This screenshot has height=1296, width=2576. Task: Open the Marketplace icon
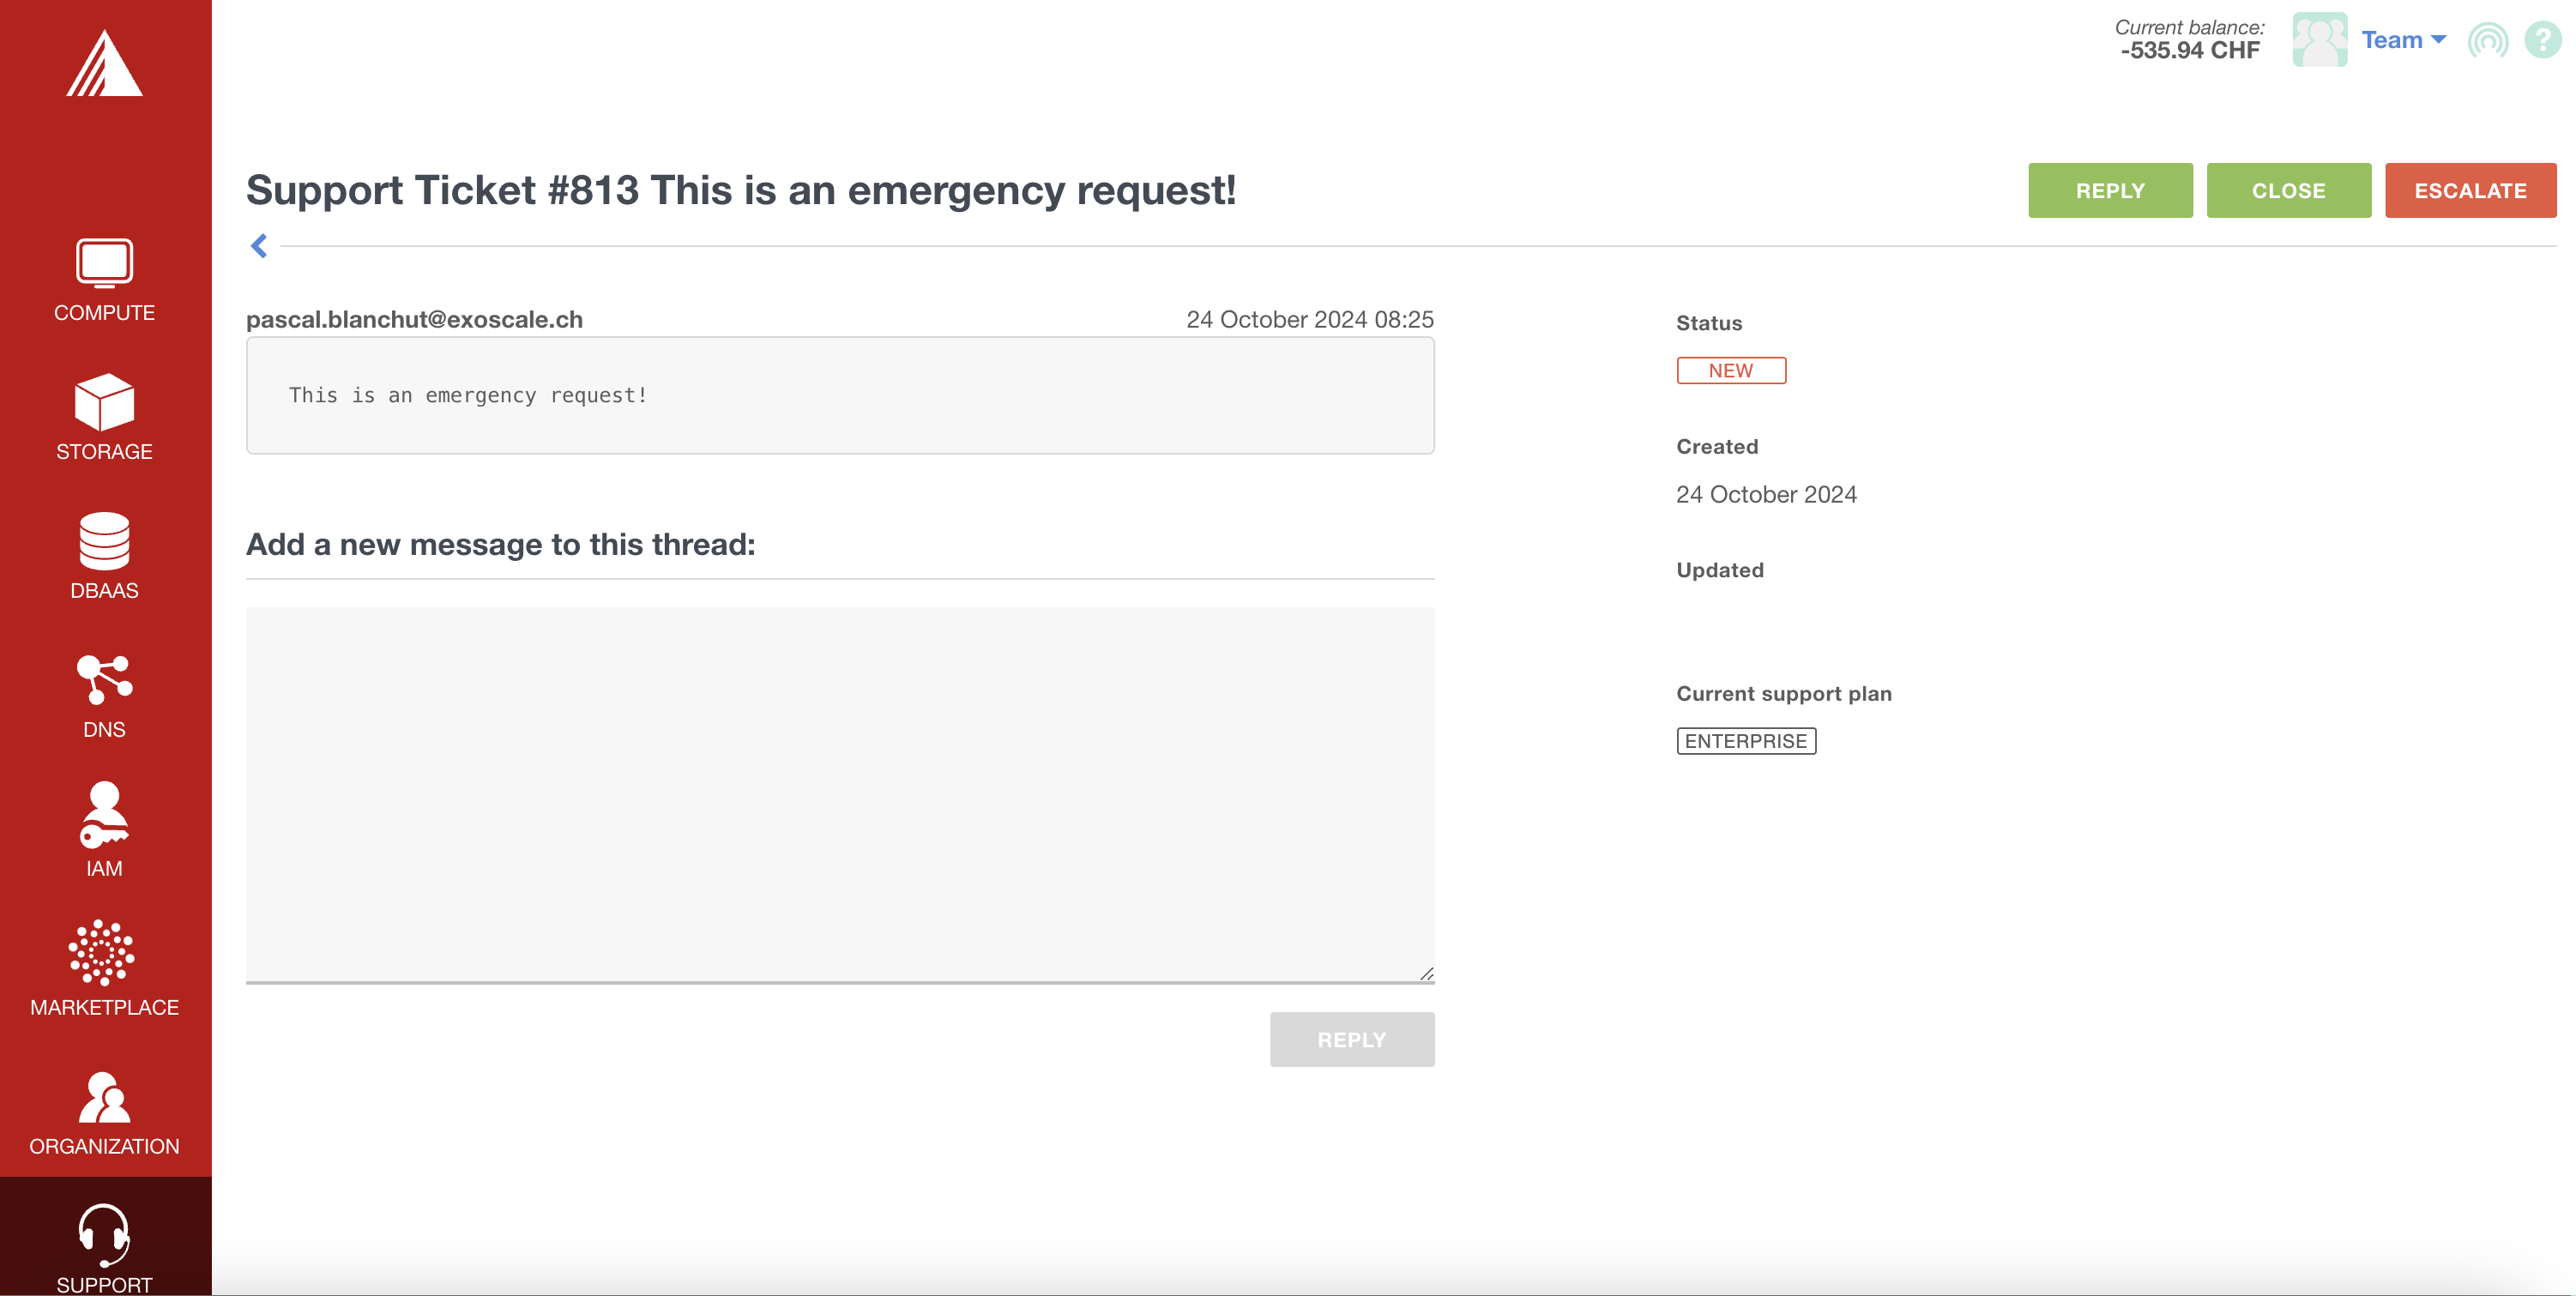(x=102, y=952)
